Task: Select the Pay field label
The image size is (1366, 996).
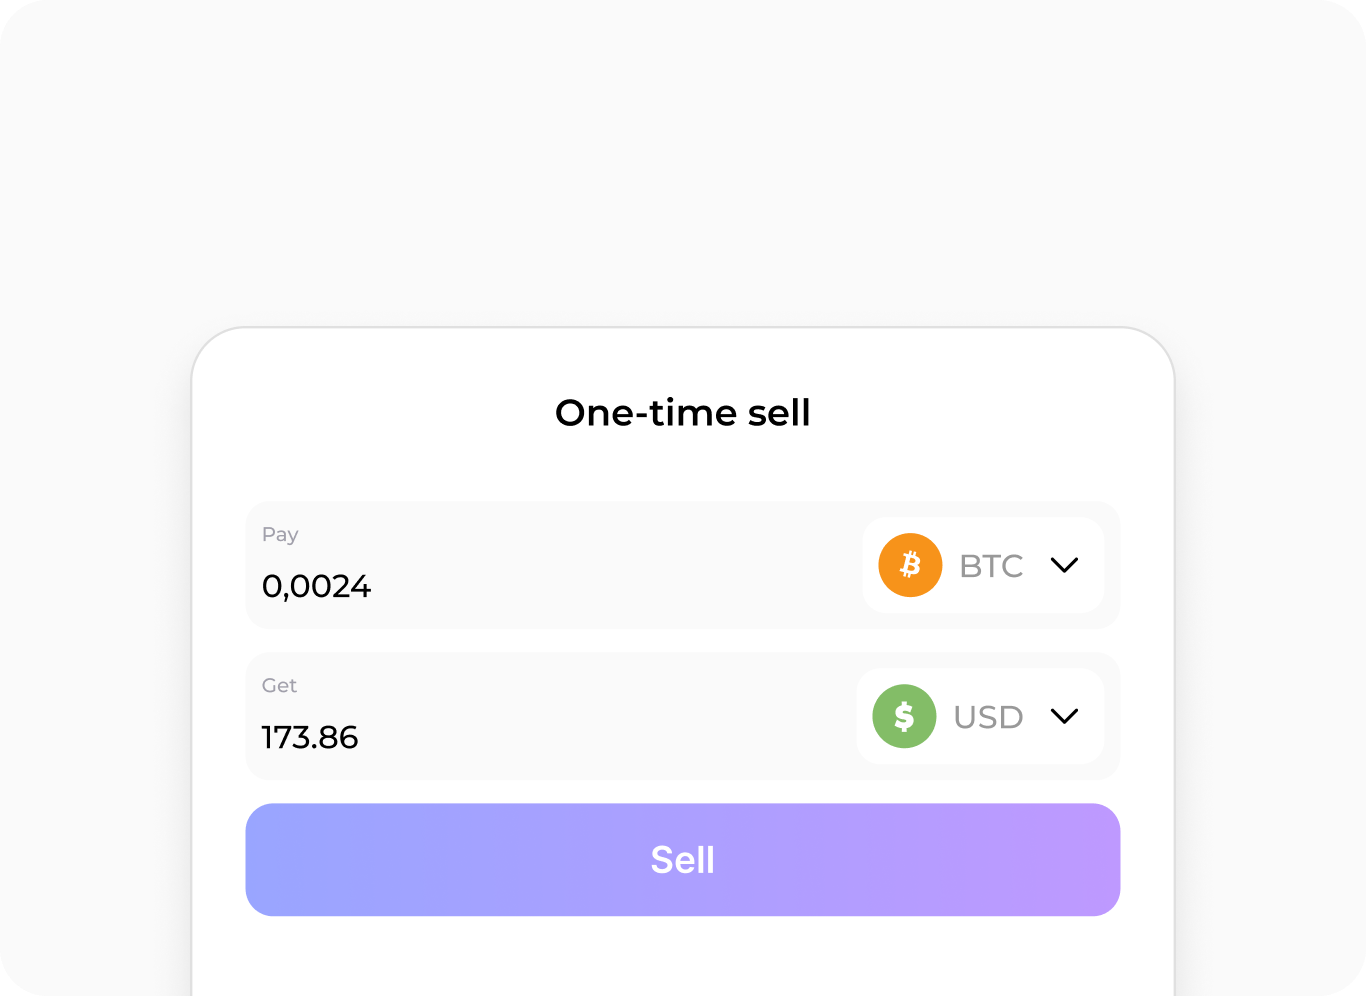Action: 280,534
